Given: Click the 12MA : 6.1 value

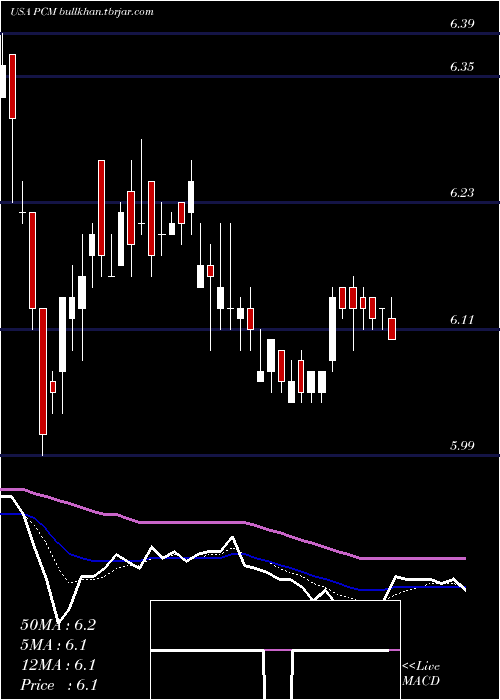Looking at the screenshot, I should [x=58, y=665].
